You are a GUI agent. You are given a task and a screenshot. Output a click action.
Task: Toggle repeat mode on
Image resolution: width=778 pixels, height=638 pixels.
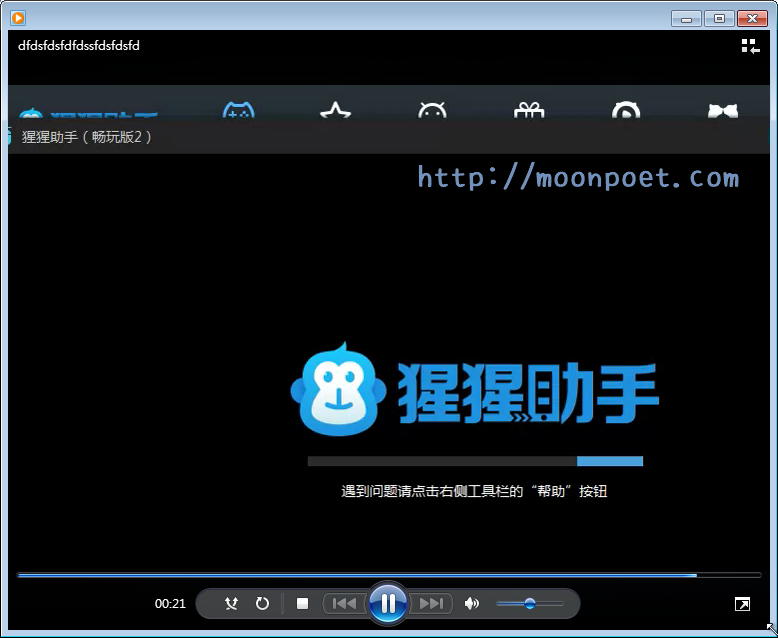coord(263,604)
